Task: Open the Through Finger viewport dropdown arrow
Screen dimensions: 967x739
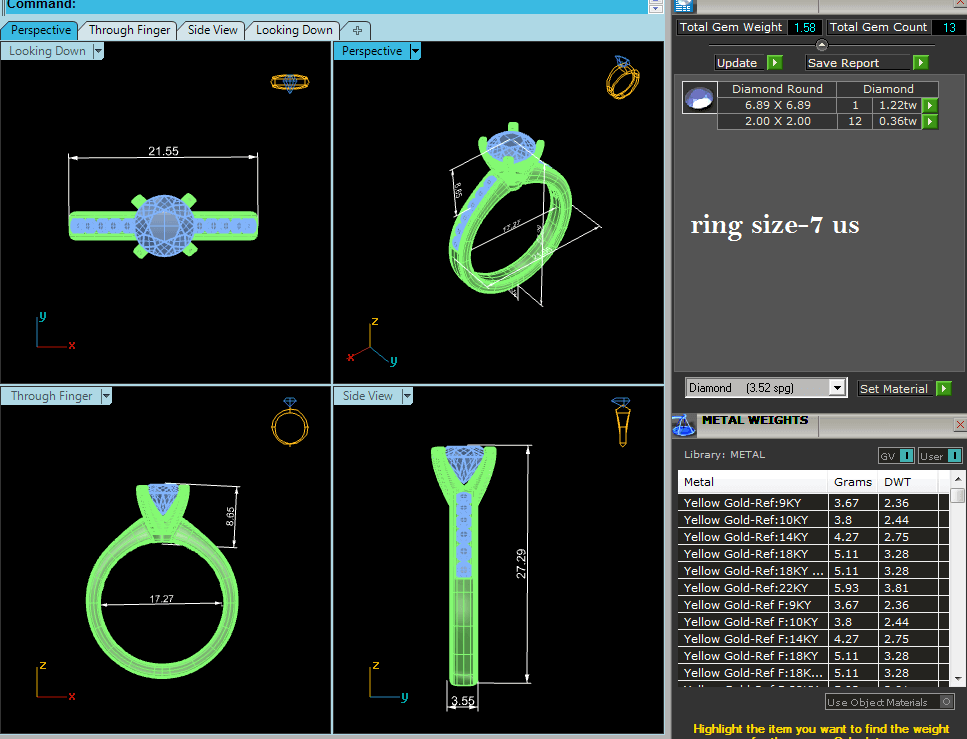Action: [x=106, y=396]
